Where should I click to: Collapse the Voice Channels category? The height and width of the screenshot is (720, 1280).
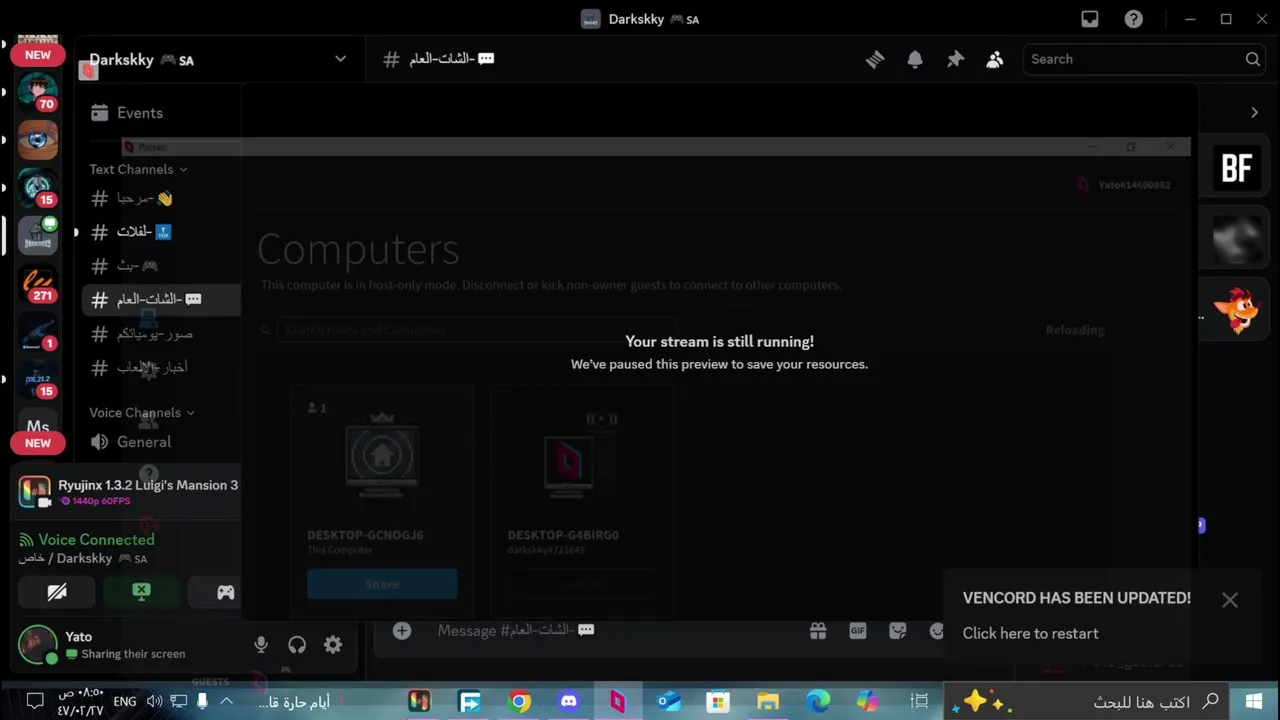coord(141,412)
